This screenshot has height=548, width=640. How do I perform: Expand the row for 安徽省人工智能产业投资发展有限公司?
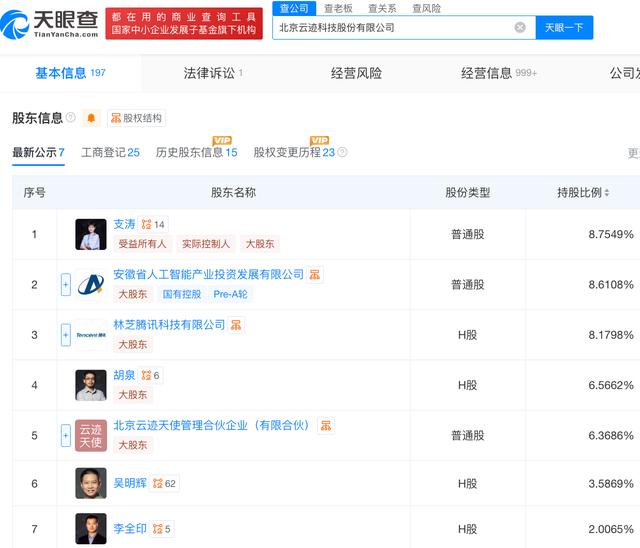click(66, 285)
